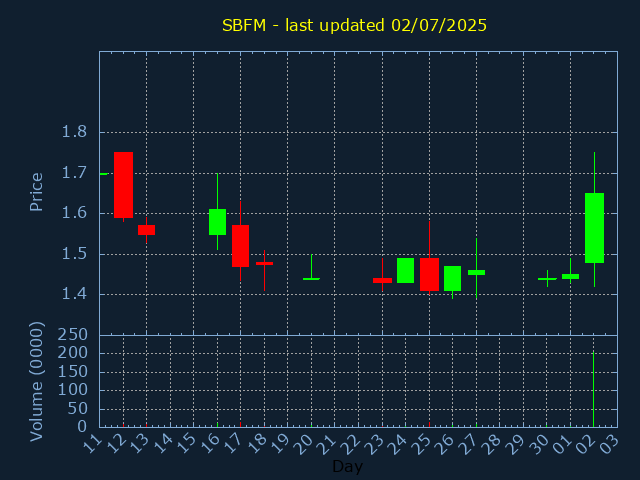Click the 1.4 price axis label
640x480 pixels.
[x=74, y=294]
